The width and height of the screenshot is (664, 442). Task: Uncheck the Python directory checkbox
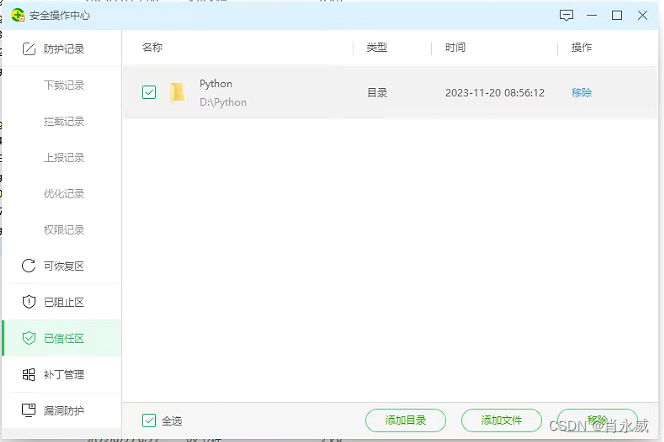[149, 93]
